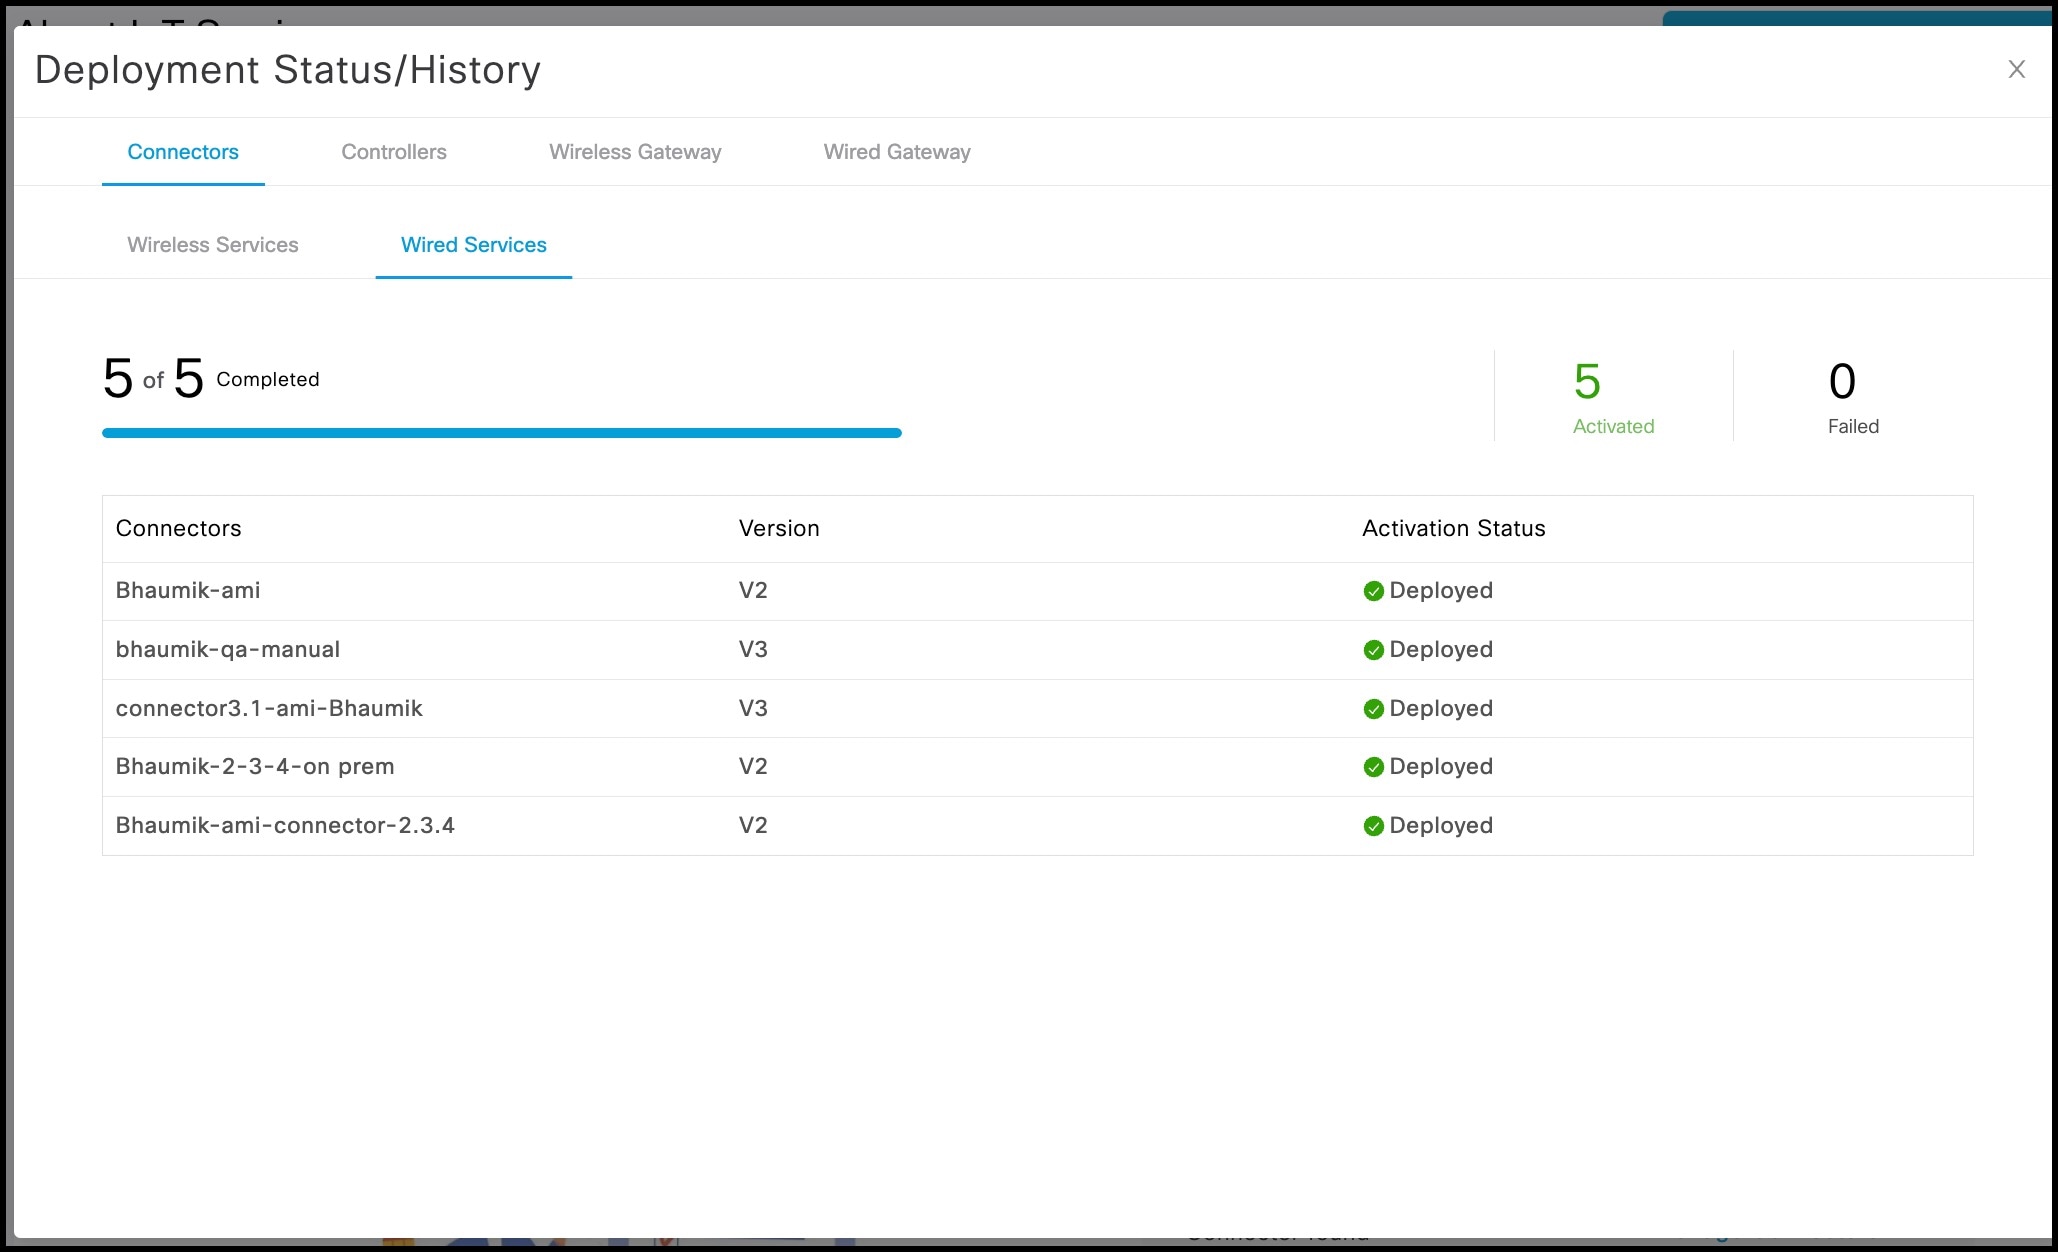
Task: Click the Deployed checkmark for Bhaumik-ami-connector-2.3.4
Action: [1374, 825]
